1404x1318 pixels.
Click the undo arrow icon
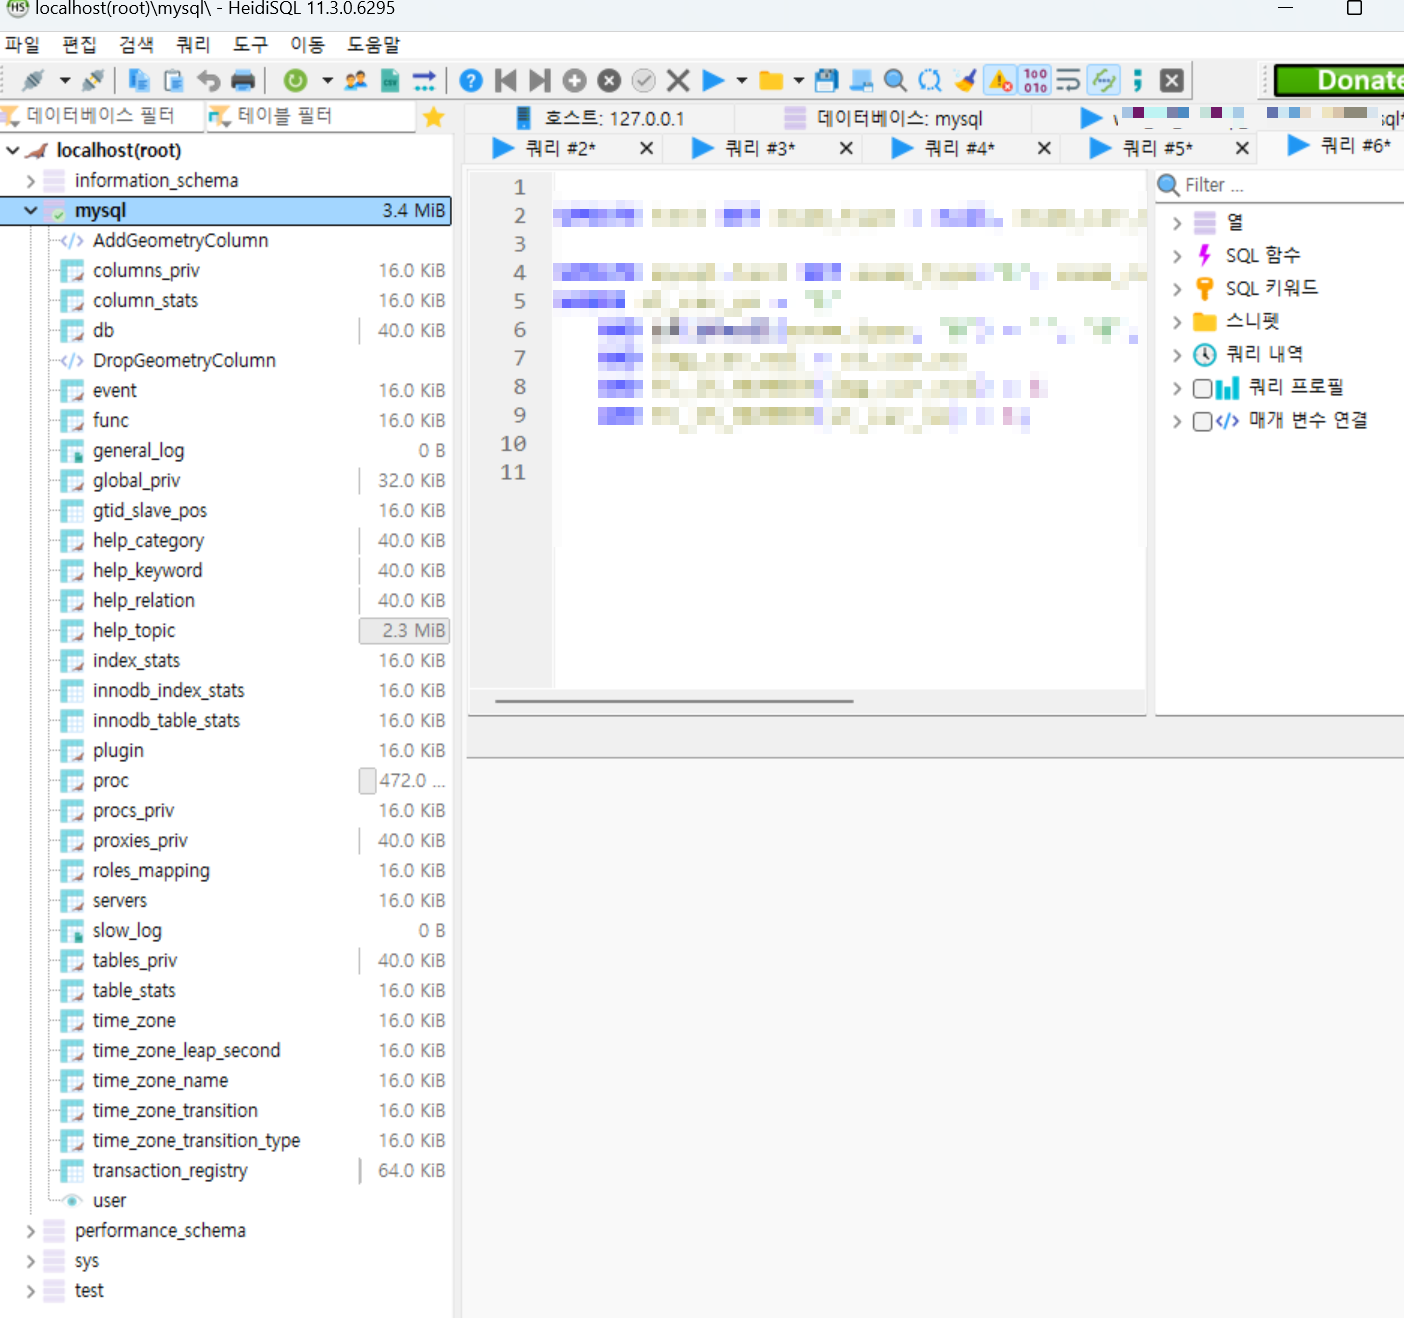pos(208,80)
